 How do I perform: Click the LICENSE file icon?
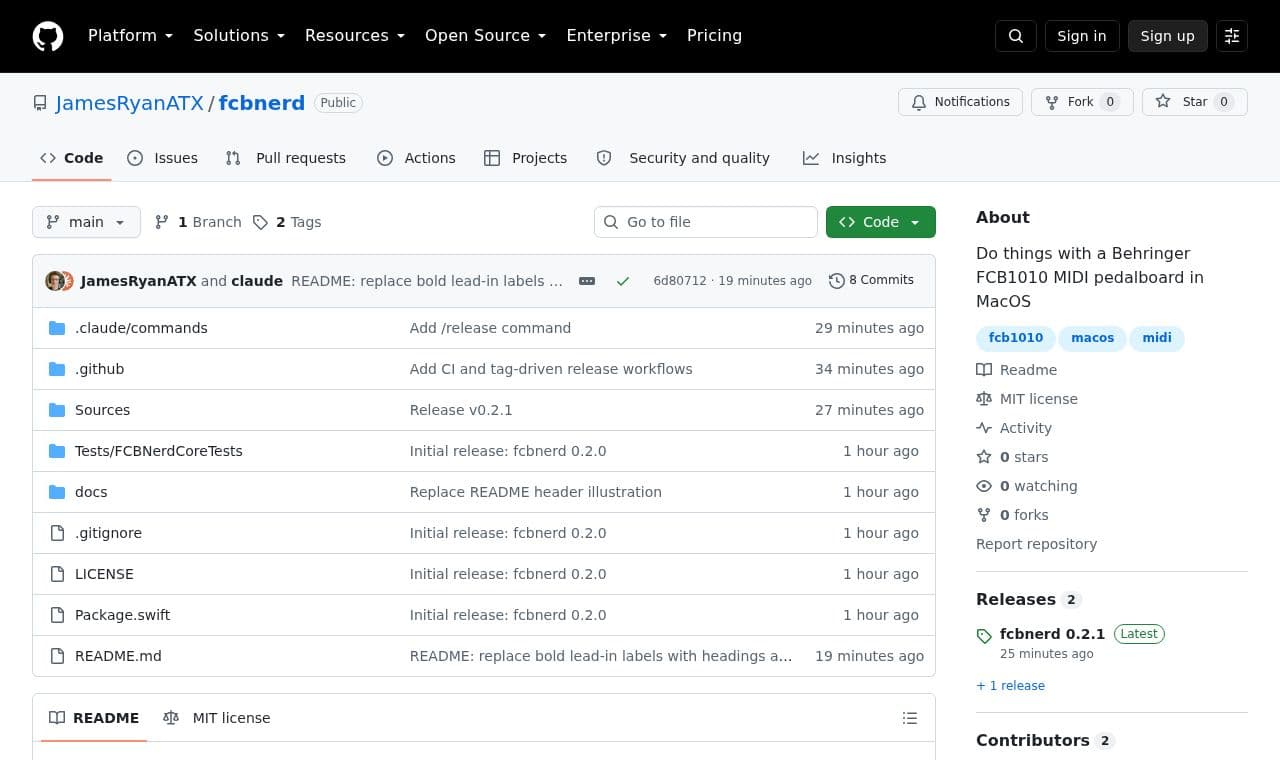[x=57, y=574]
